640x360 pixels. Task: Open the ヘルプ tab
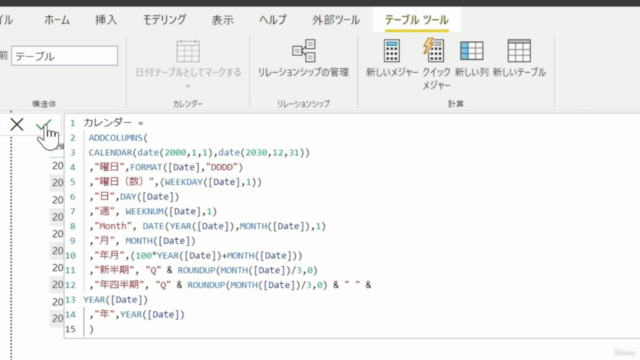tap(273, 20)
